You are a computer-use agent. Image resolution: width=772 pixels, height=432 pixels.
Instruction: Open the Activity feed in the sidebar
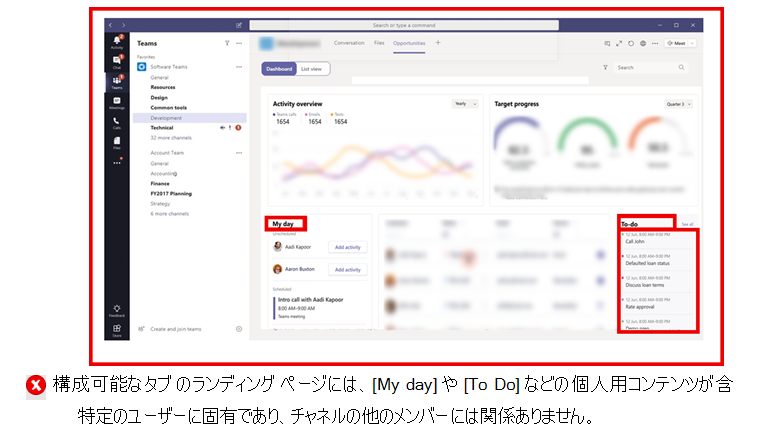tap(117, 42)
